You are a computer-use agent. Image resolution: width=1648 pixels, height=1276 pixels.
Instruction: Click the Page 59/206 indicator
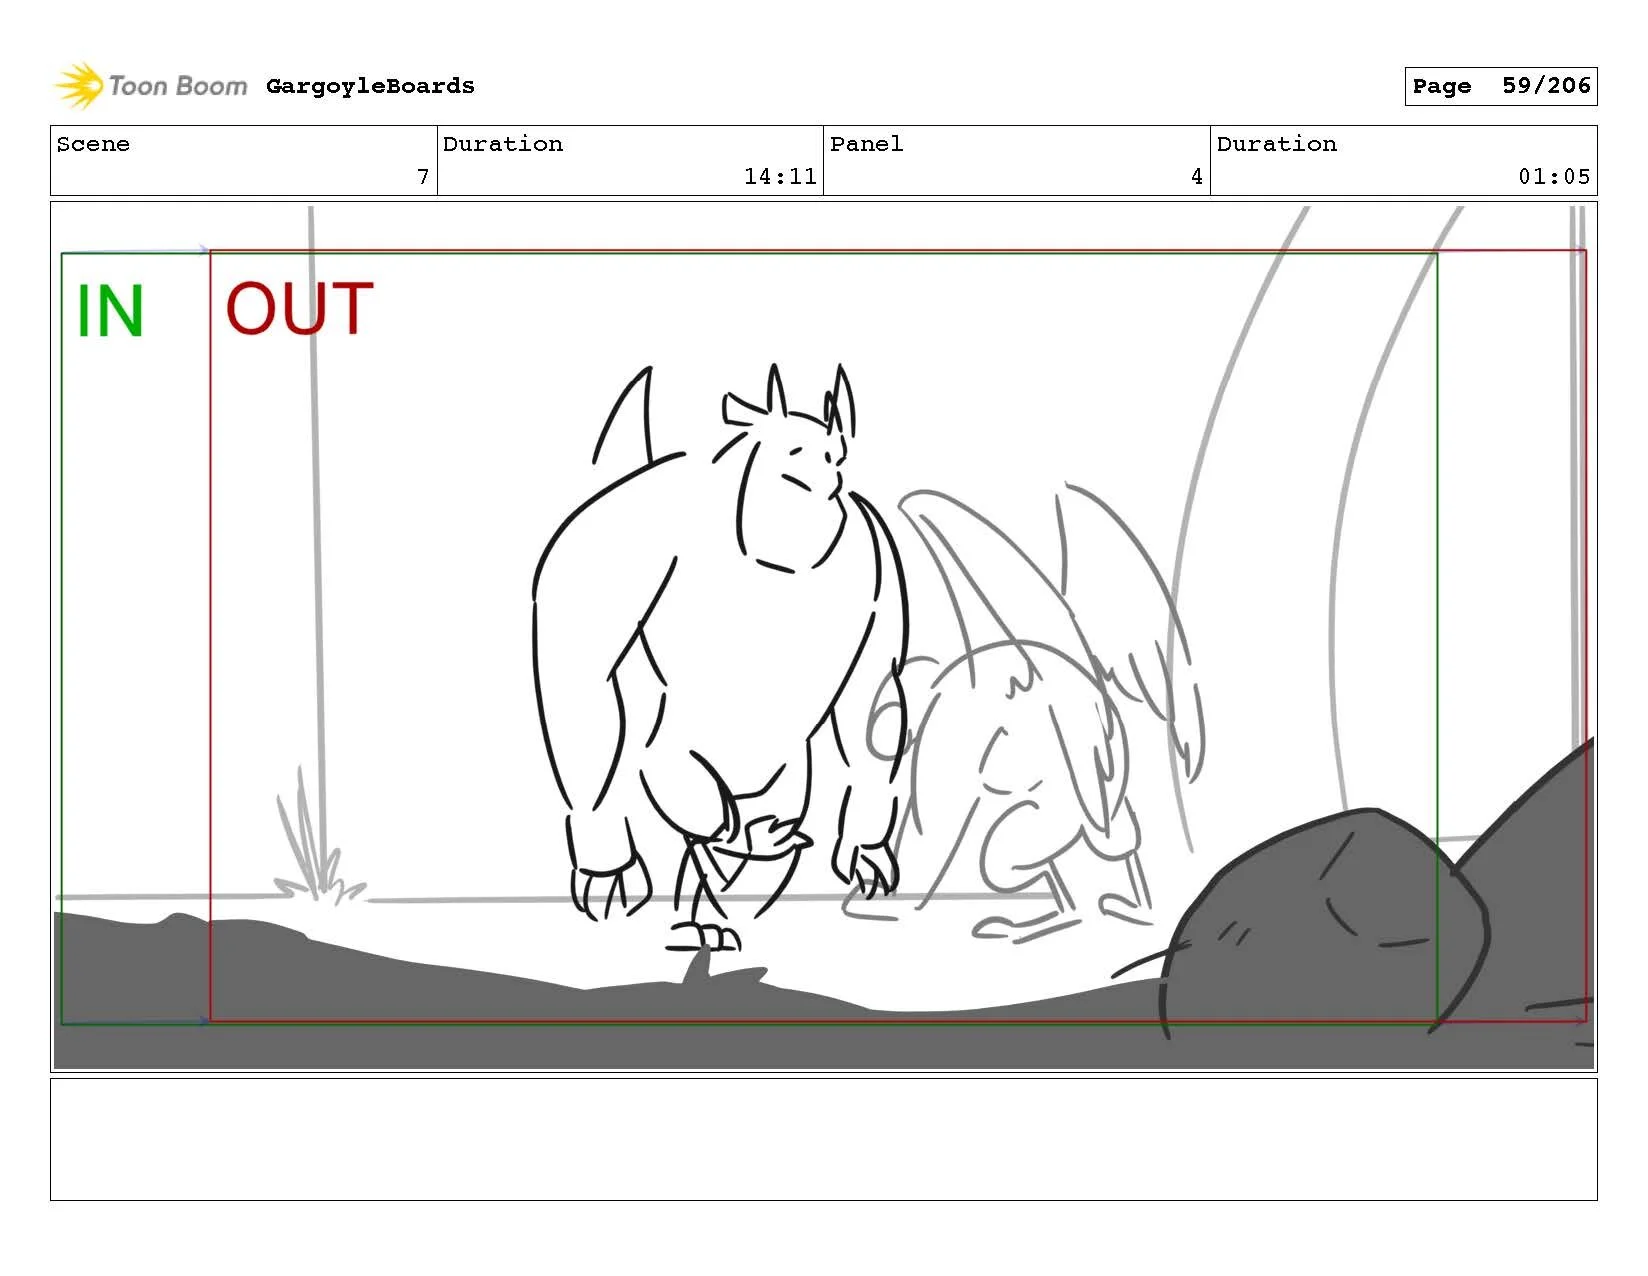[x=1500, y=86]
